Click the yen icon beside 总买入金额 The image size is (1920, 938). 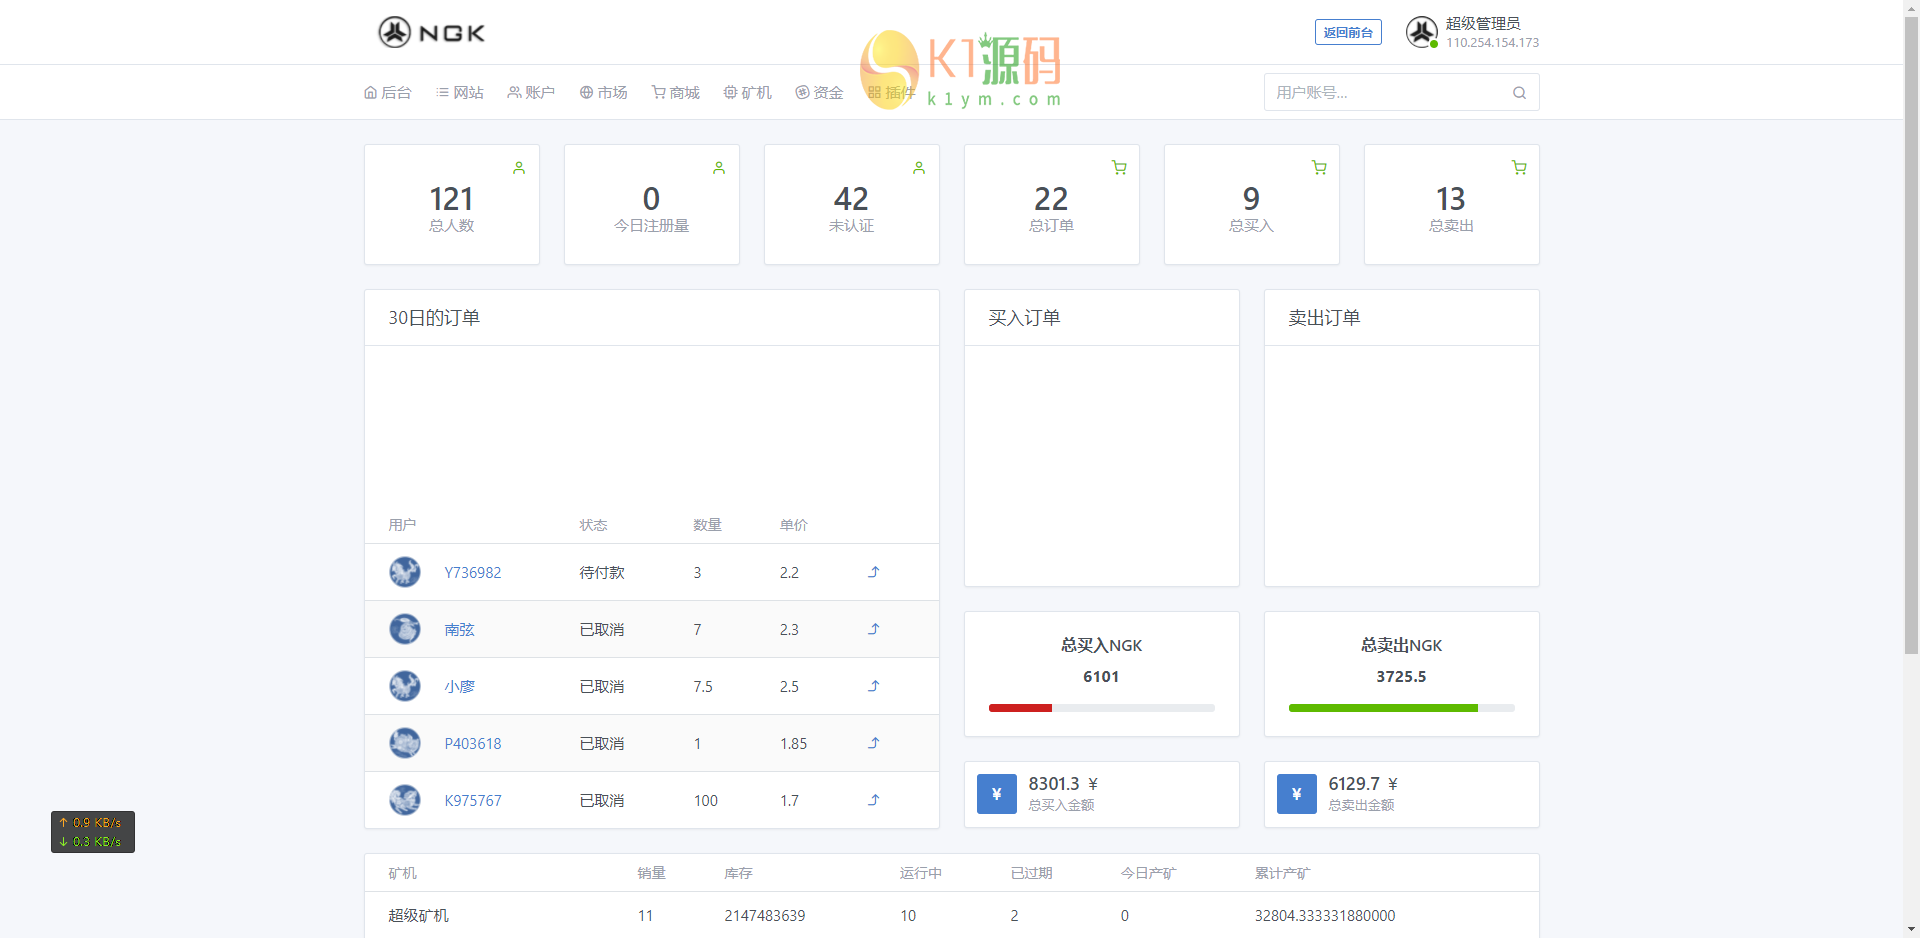996,794
